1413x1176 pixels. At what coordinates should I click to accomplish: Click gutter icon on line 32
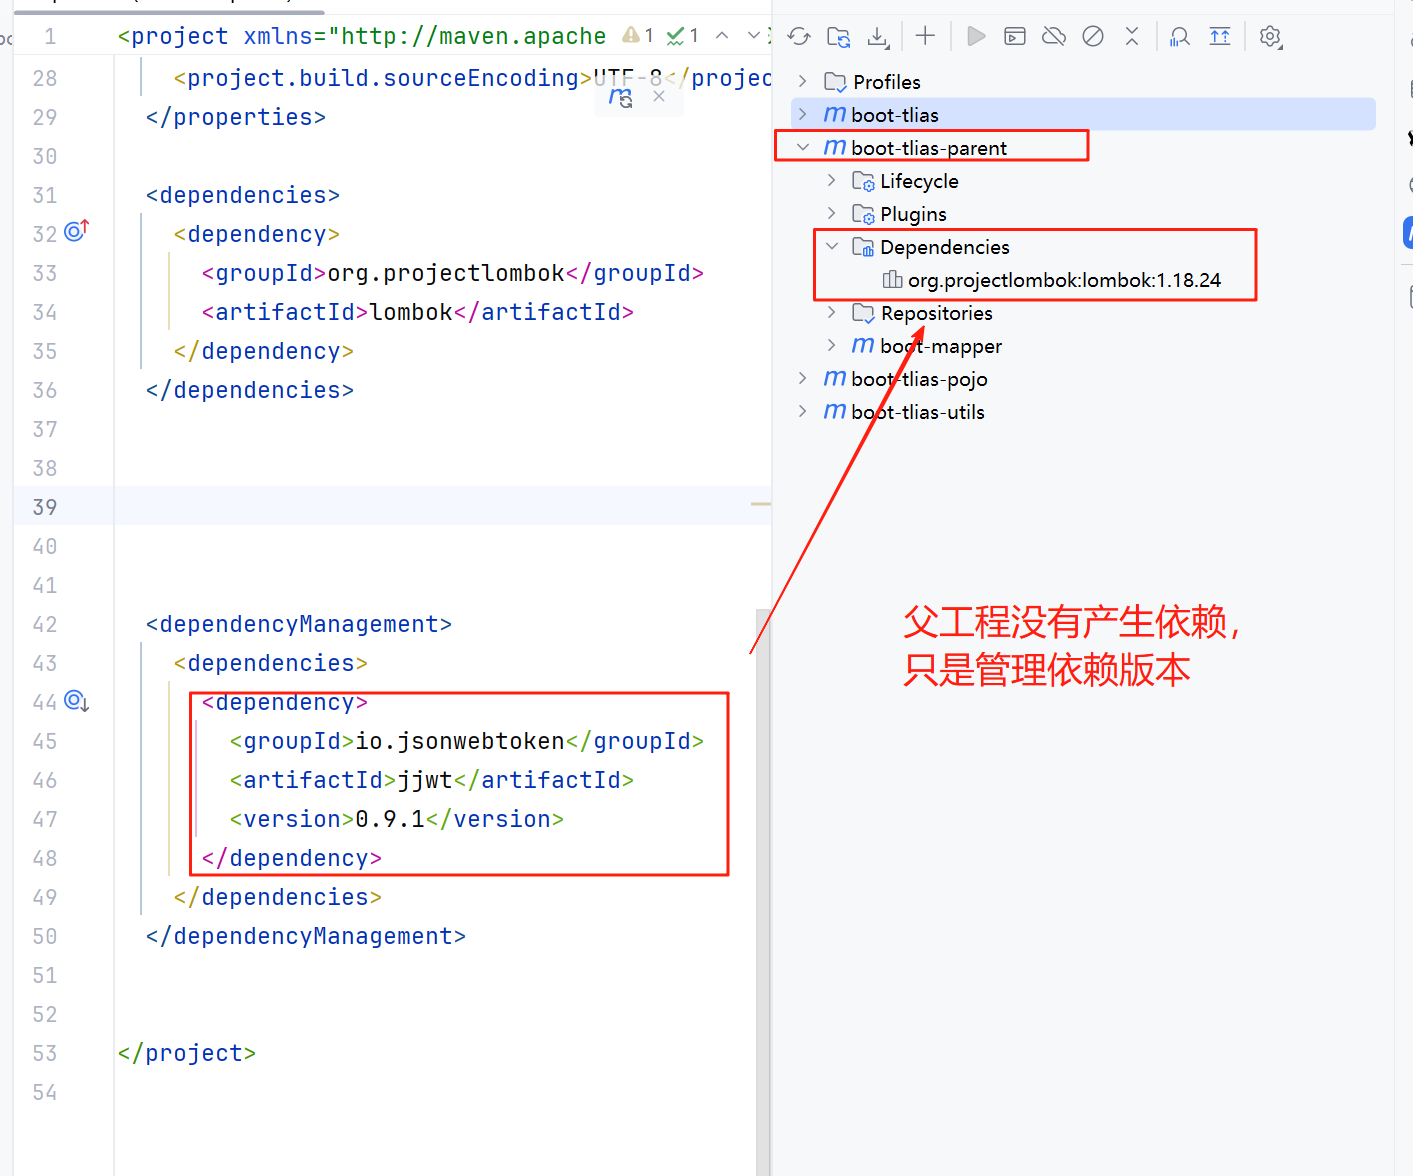click(x=77, y=232)
